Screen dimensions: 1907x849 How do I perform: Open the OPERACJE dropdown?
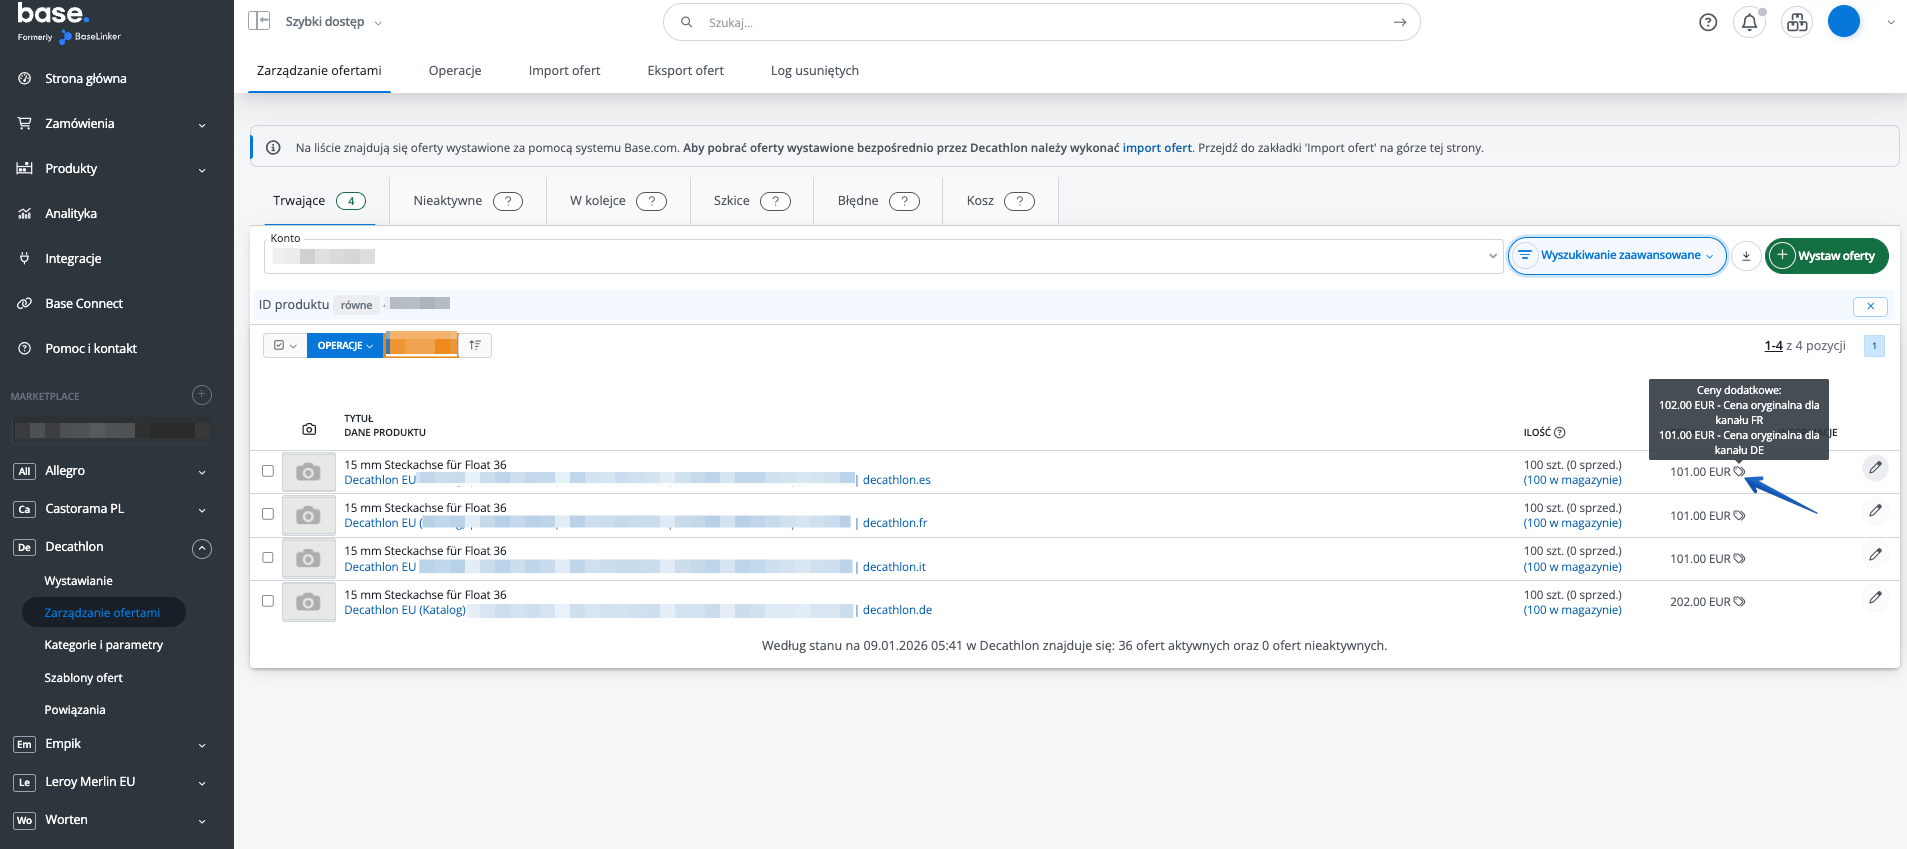(x=345, y=345)
